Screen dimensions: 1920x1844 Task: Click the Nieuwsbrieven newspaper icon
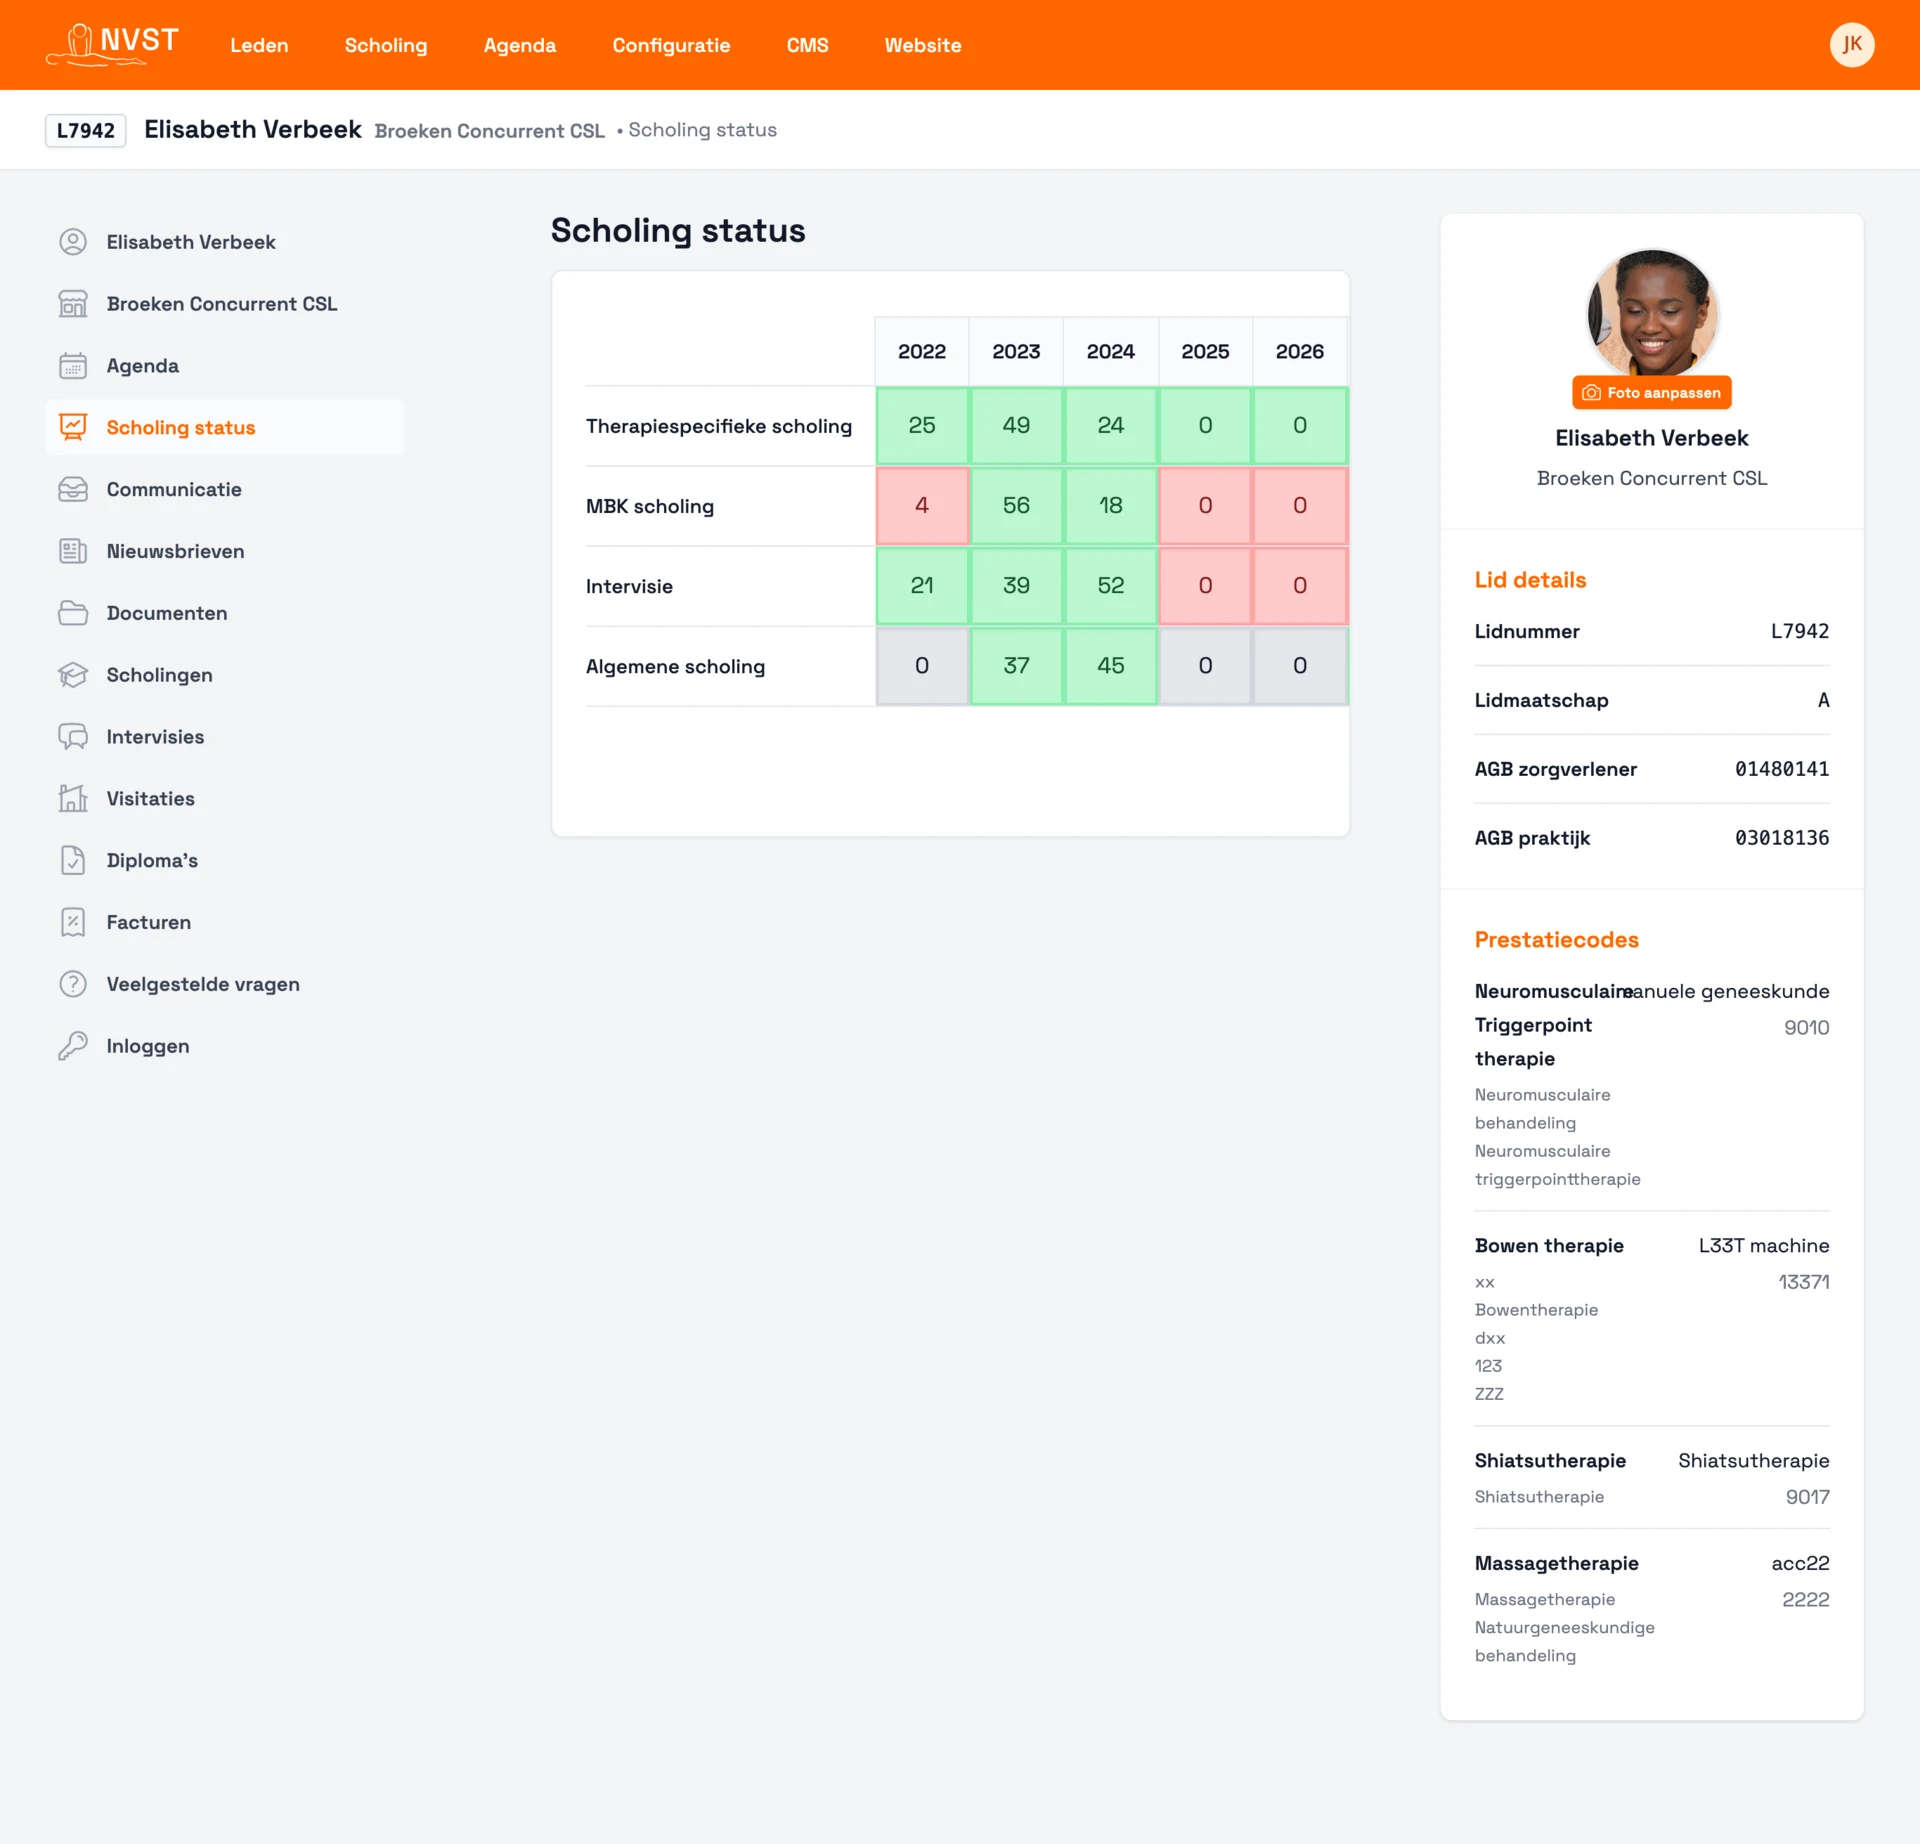73,551
